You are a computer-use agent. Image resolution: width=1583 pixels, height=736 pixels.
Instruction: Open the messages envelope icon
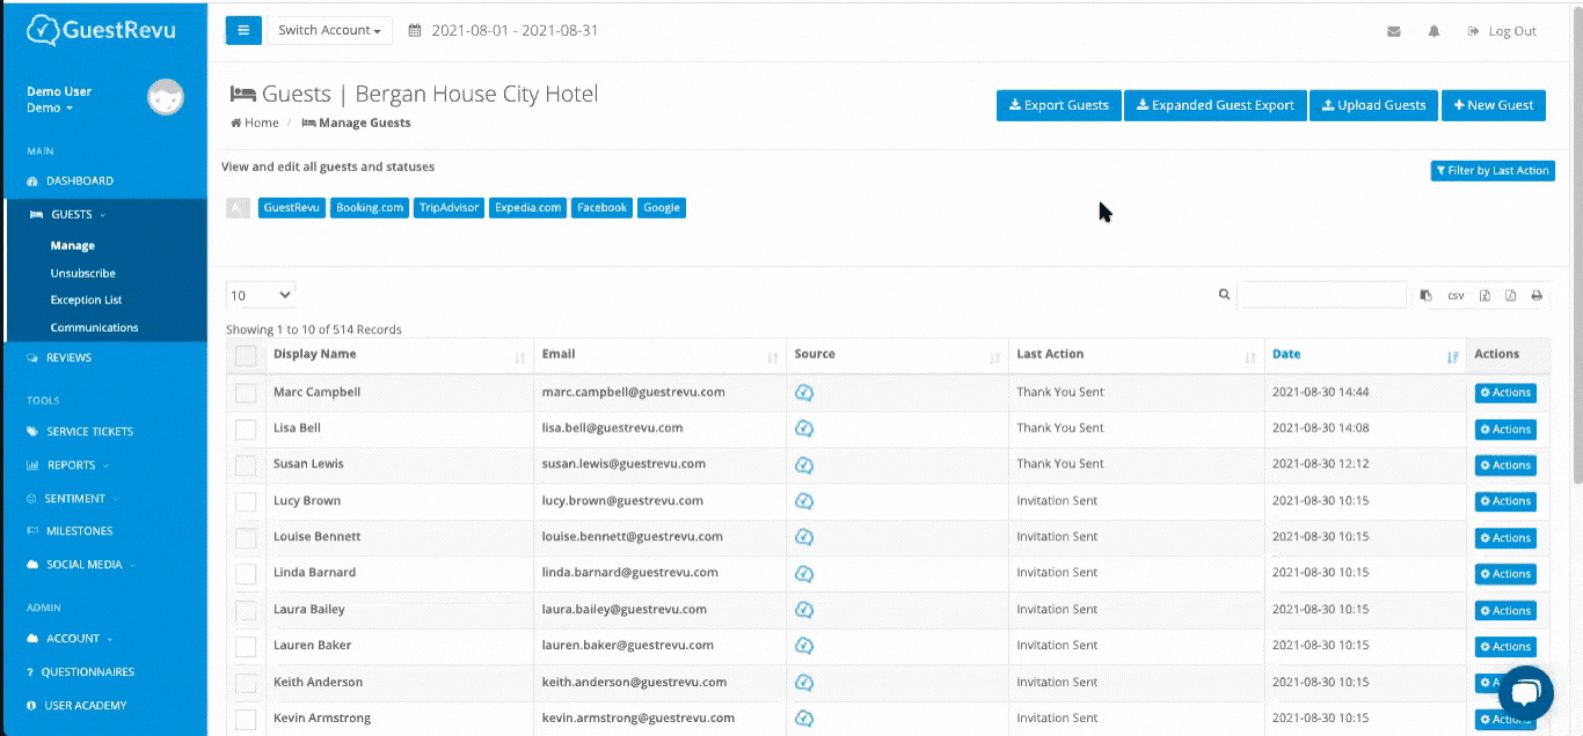(1393, 31)
